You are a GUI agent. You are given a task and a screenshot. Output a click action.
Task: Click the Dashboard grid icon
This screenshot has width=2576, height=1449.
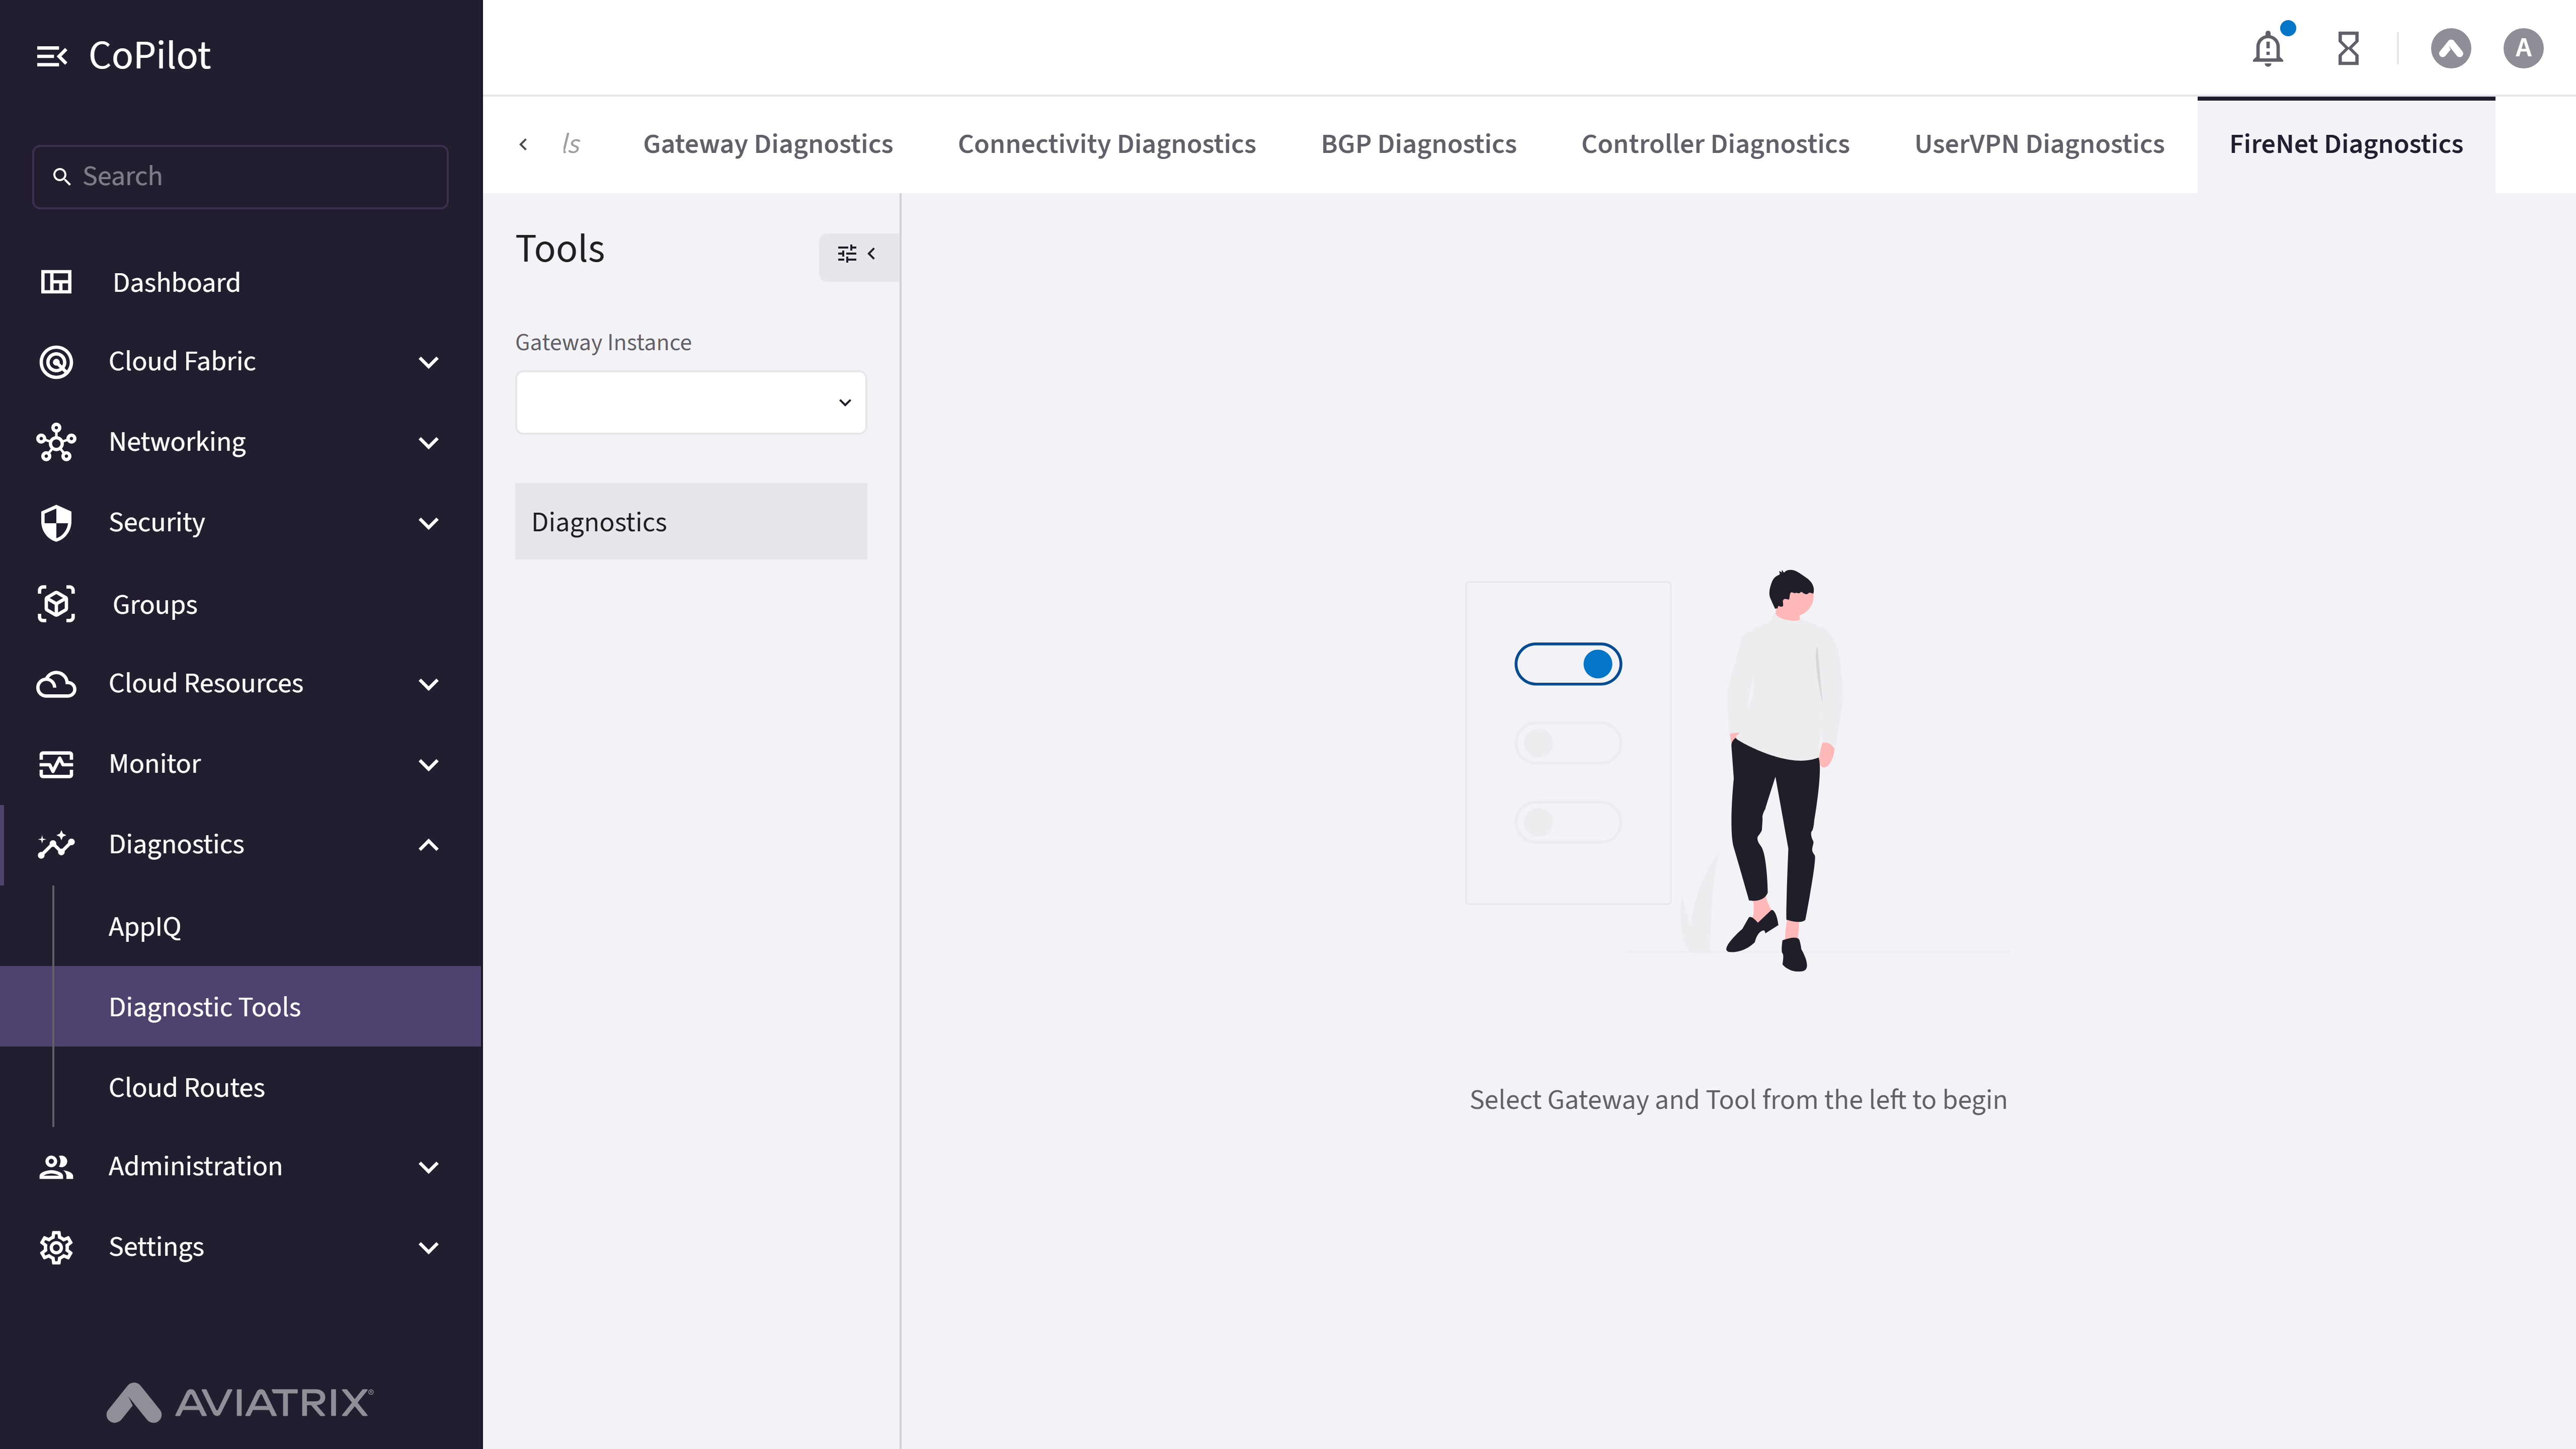(x=56, y=282)
